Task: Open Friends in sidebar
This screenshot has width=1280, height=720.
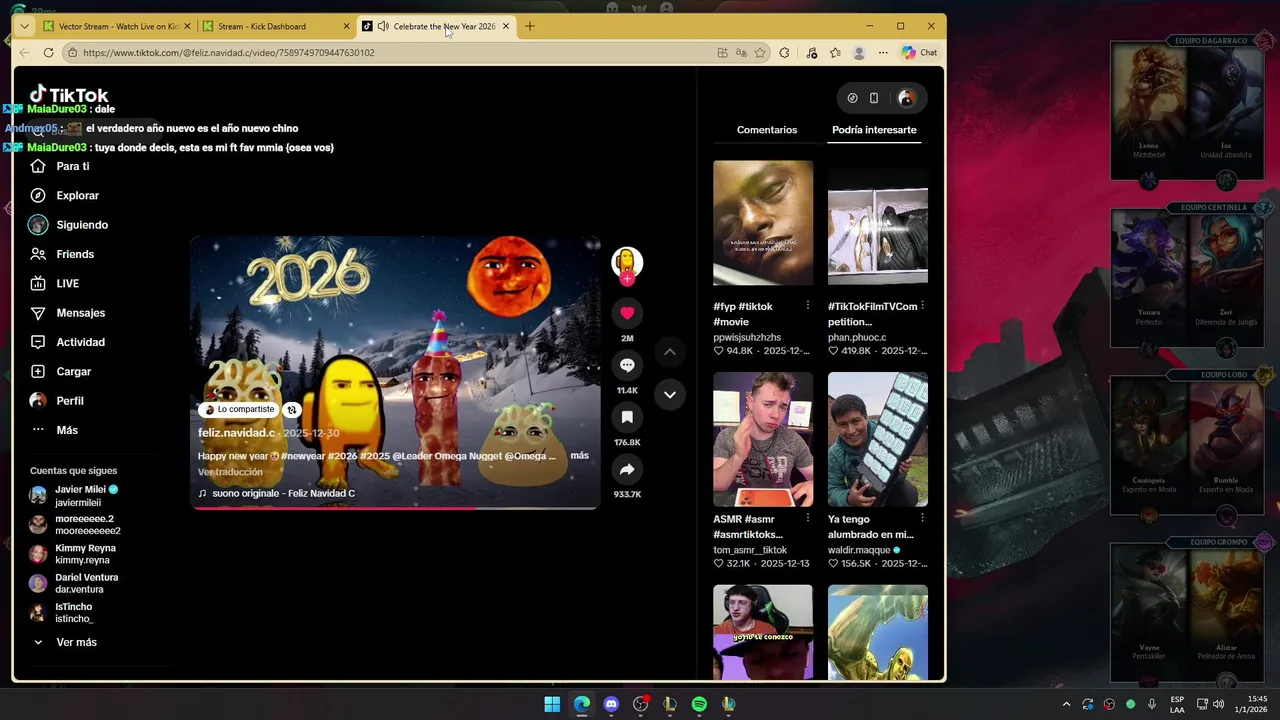Action: point(62,254)
